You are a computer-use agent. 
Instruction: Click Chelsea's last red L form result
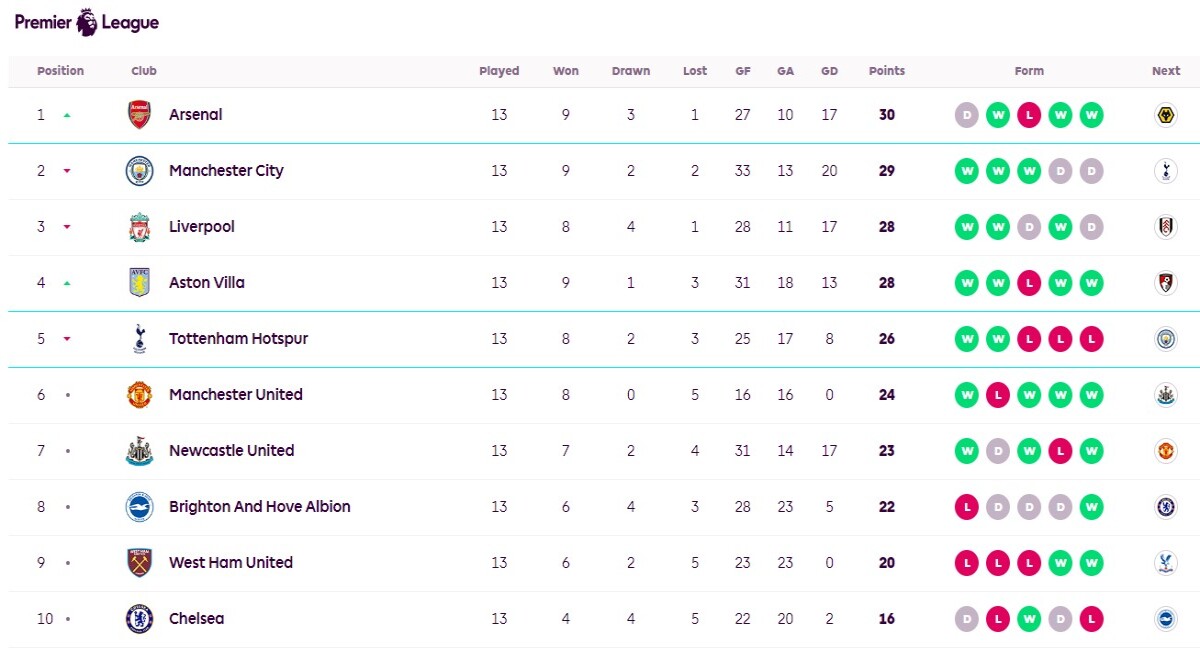pyautogui.click(x=1091, y=619)
